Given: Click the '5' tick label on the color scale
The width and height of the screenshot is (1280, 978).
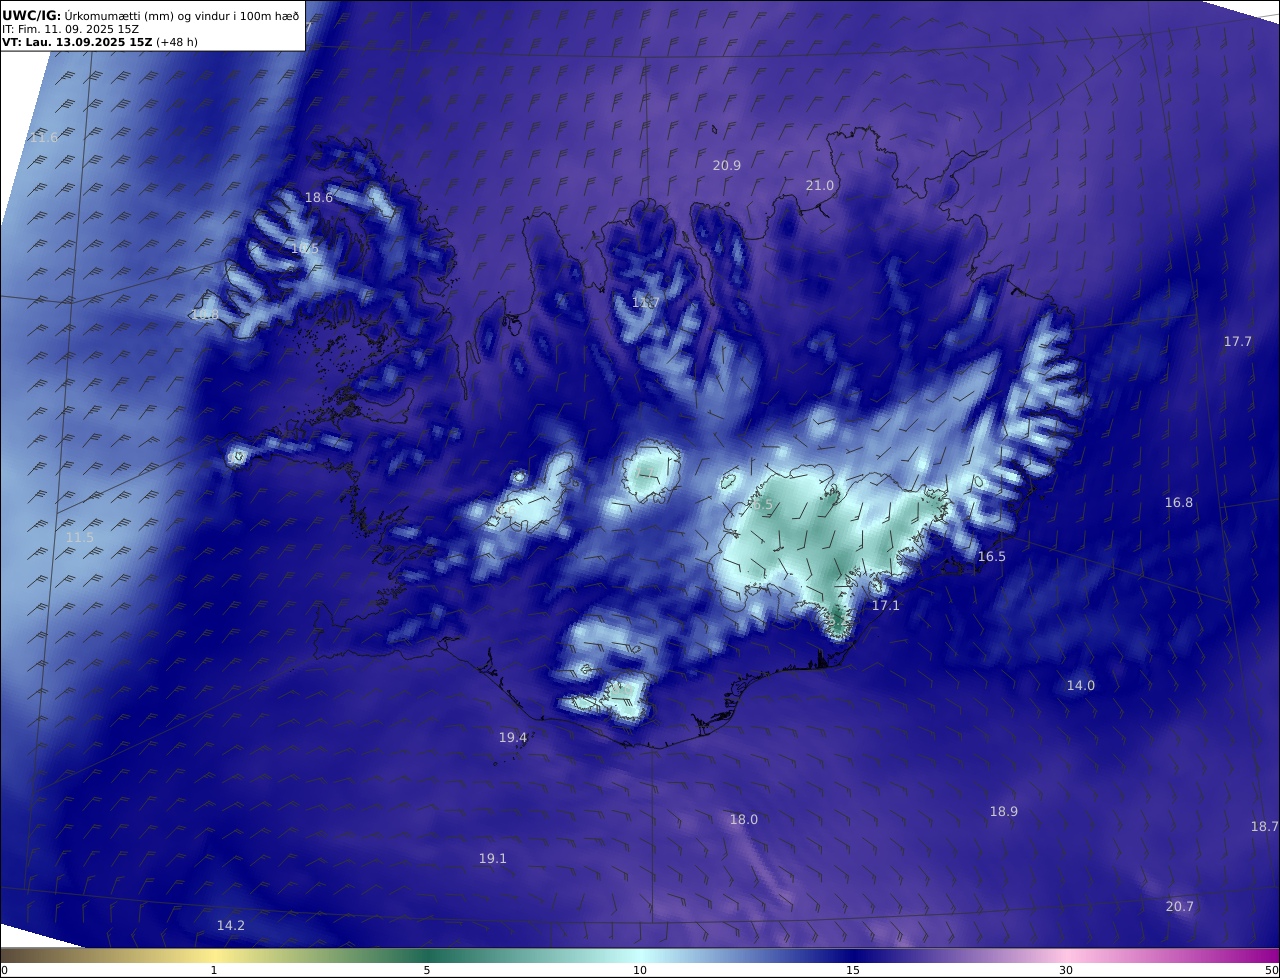Looking at the screenshot, I should point(427,971).
